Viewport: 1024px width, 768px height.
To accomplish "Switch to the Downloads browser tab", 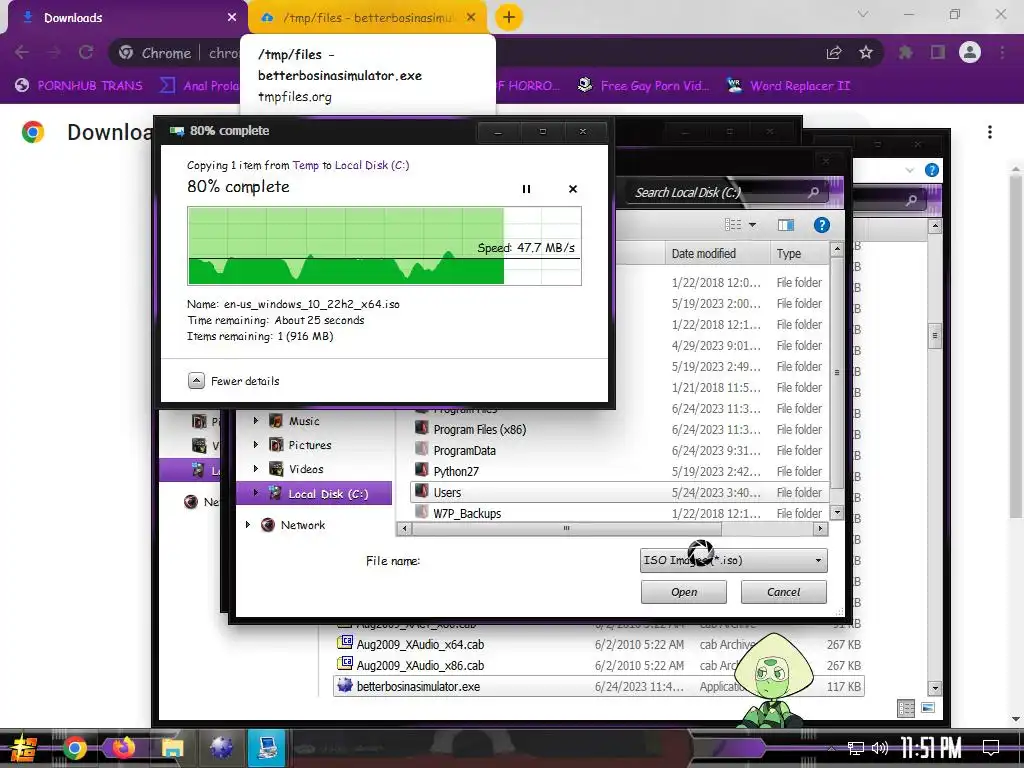I will pyautogui.click(x=127, y=18).
